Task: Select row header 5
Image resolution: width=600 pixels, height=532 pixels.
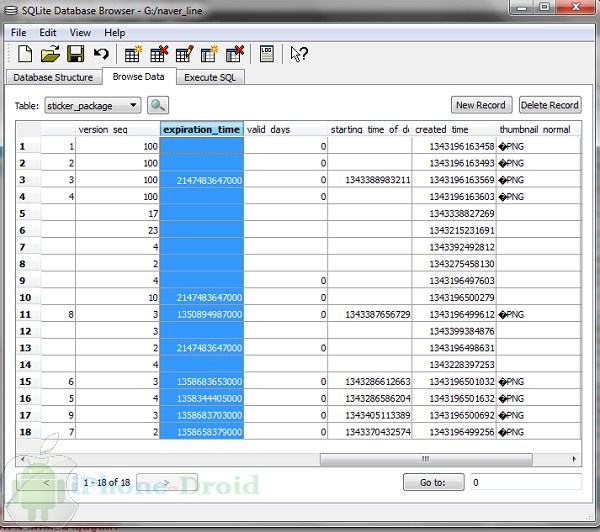Action: coord(28,214)
